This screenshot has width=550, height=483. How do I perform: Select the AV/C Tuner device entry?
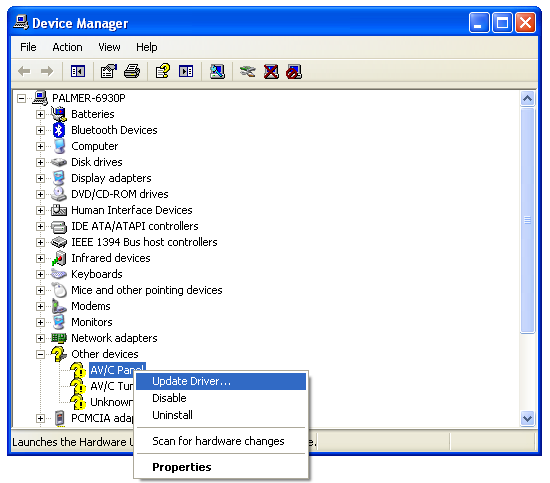(112, 386)
